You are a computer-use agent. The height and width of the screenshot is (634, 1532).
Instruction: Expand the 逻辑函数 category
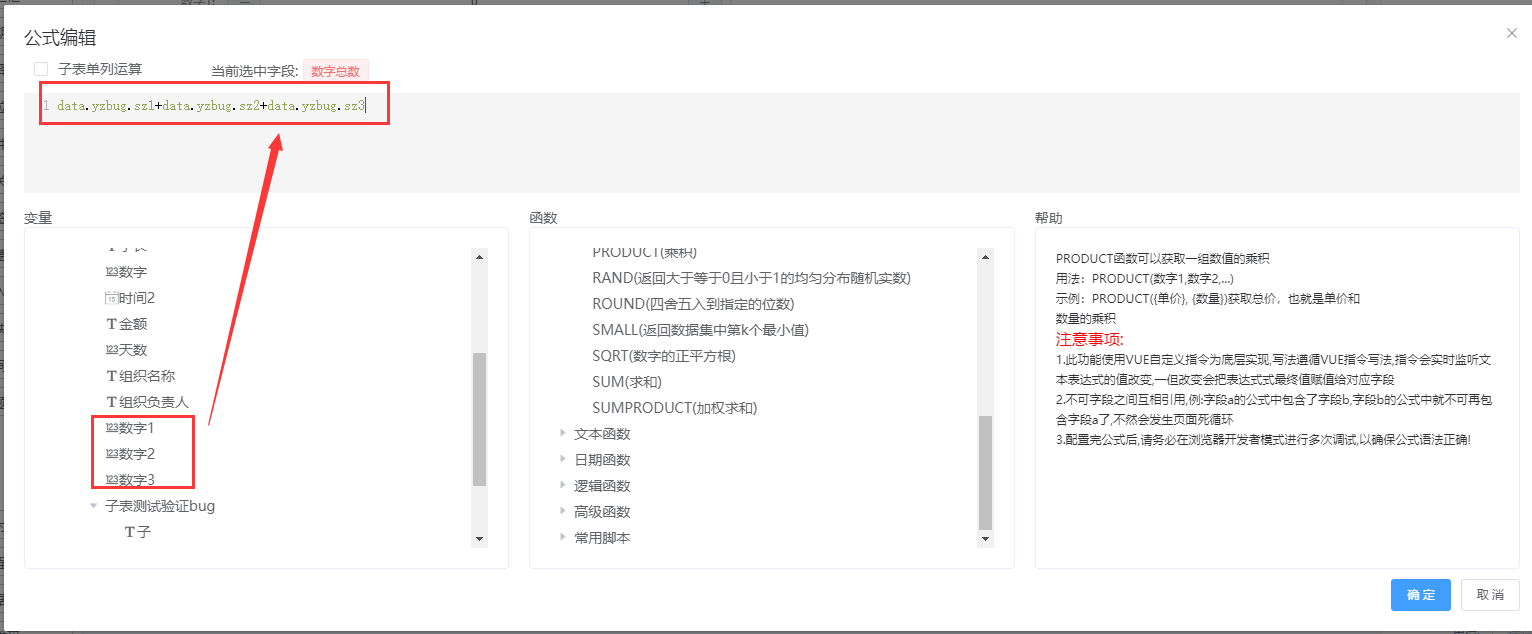(562, 486)
